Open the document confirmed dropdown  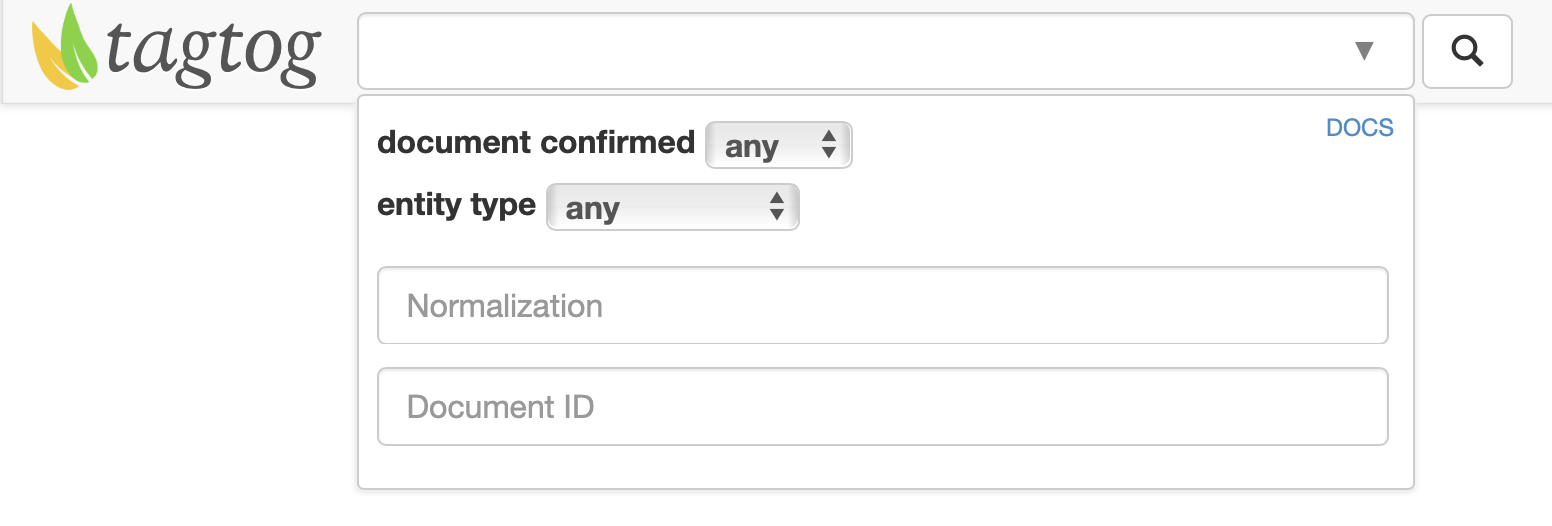pos(779,145)
